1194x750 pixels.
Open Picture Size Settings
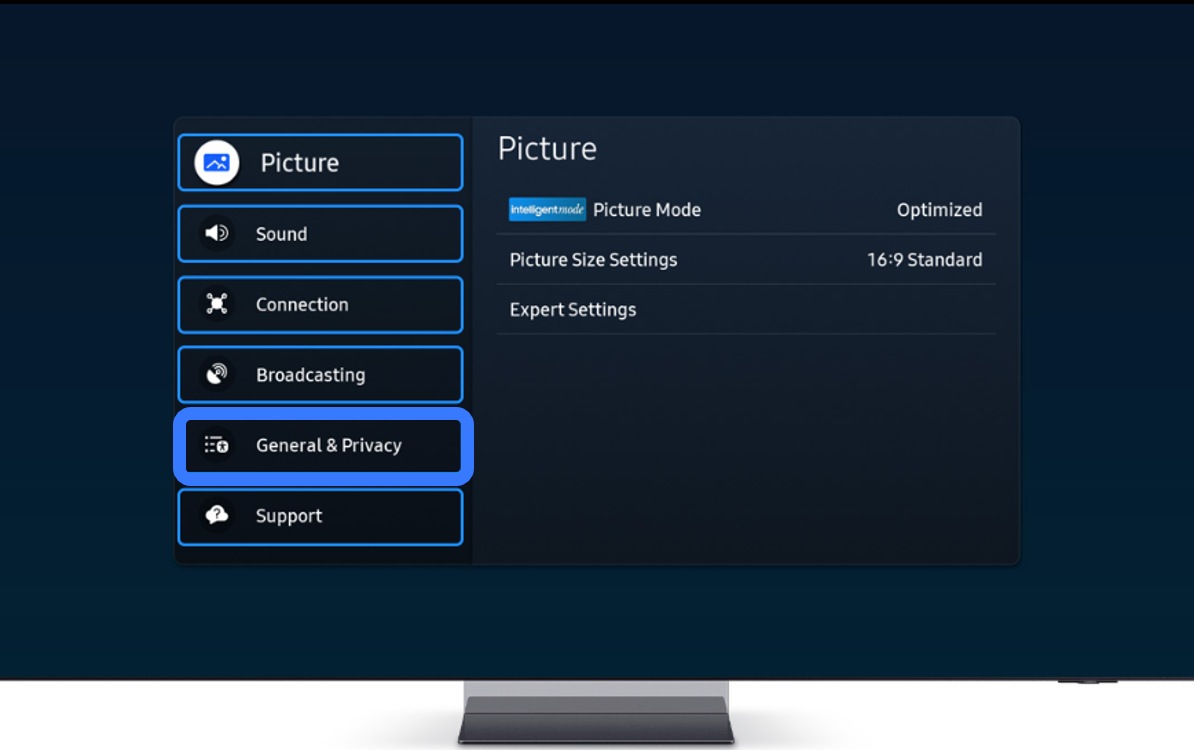(x=593, y=260)
